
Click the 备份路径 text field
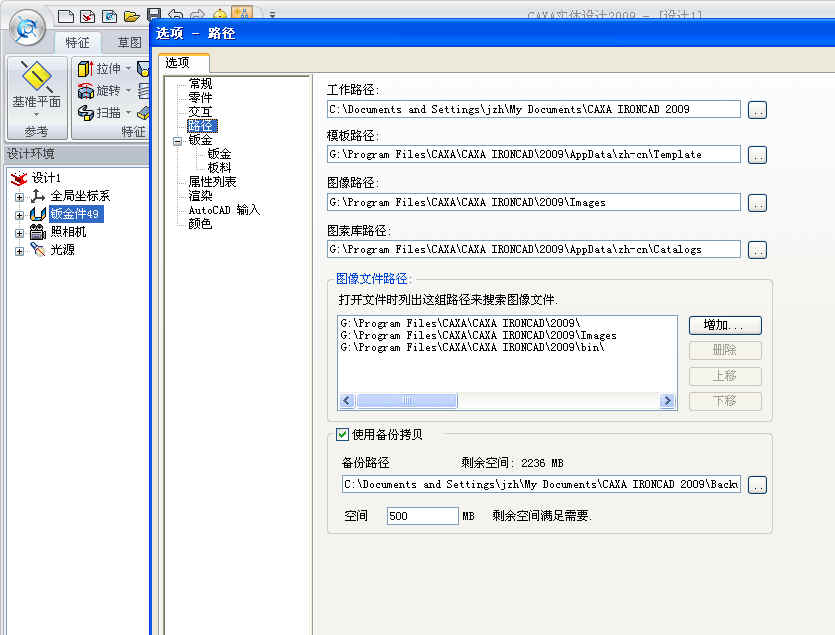[541, 484]
